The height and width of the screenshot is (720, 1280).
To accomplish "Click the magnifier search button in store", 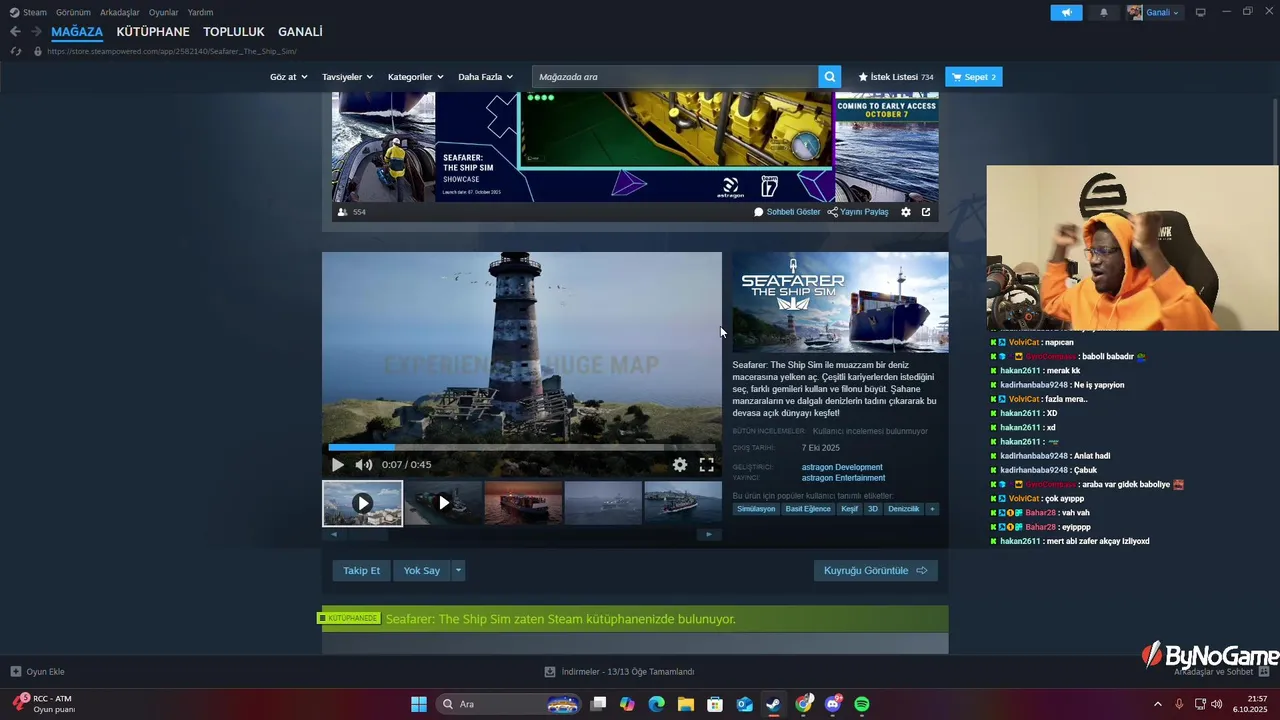I will 829,77.
